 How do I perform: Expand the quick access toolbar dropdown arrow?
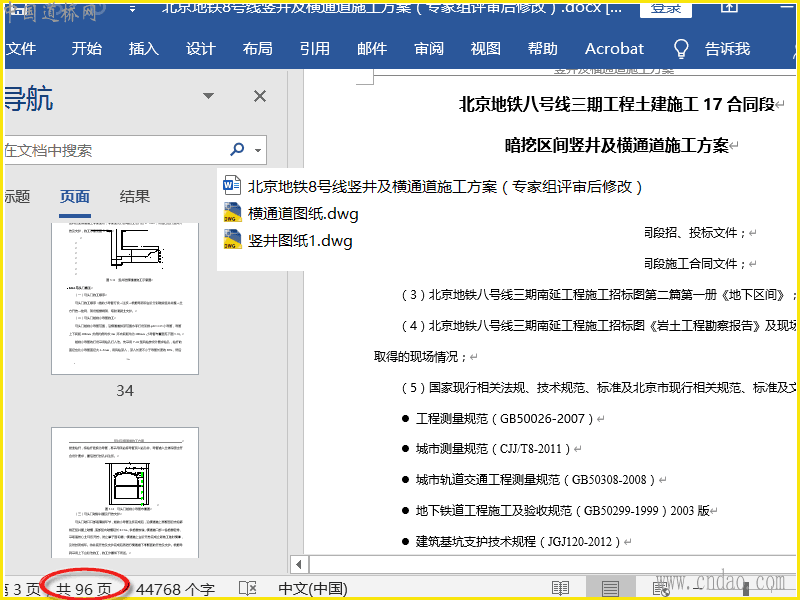[x=133, y=9]
